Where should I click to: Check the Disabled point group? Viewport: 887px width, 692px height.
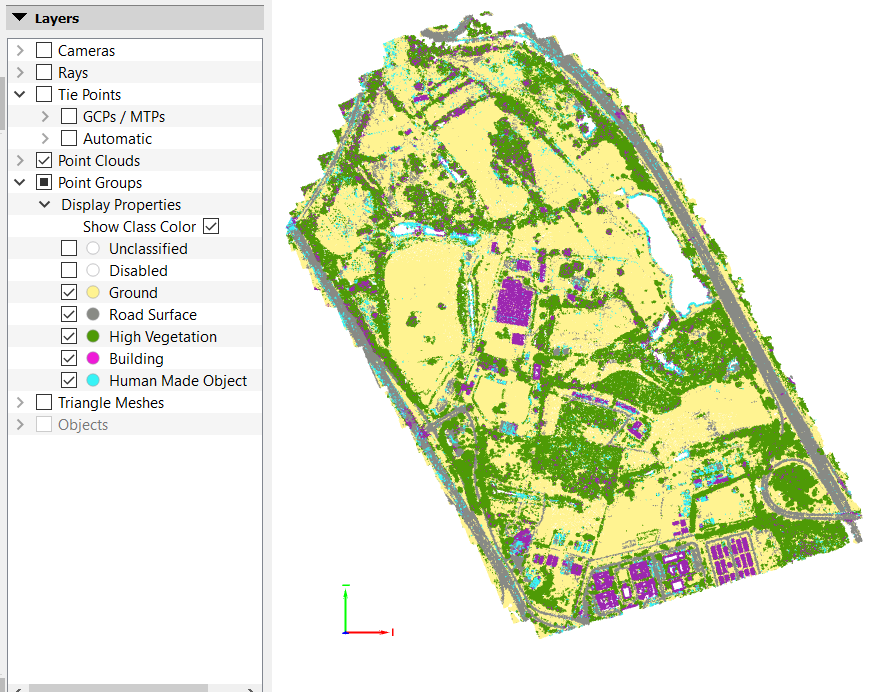(69, 270)
